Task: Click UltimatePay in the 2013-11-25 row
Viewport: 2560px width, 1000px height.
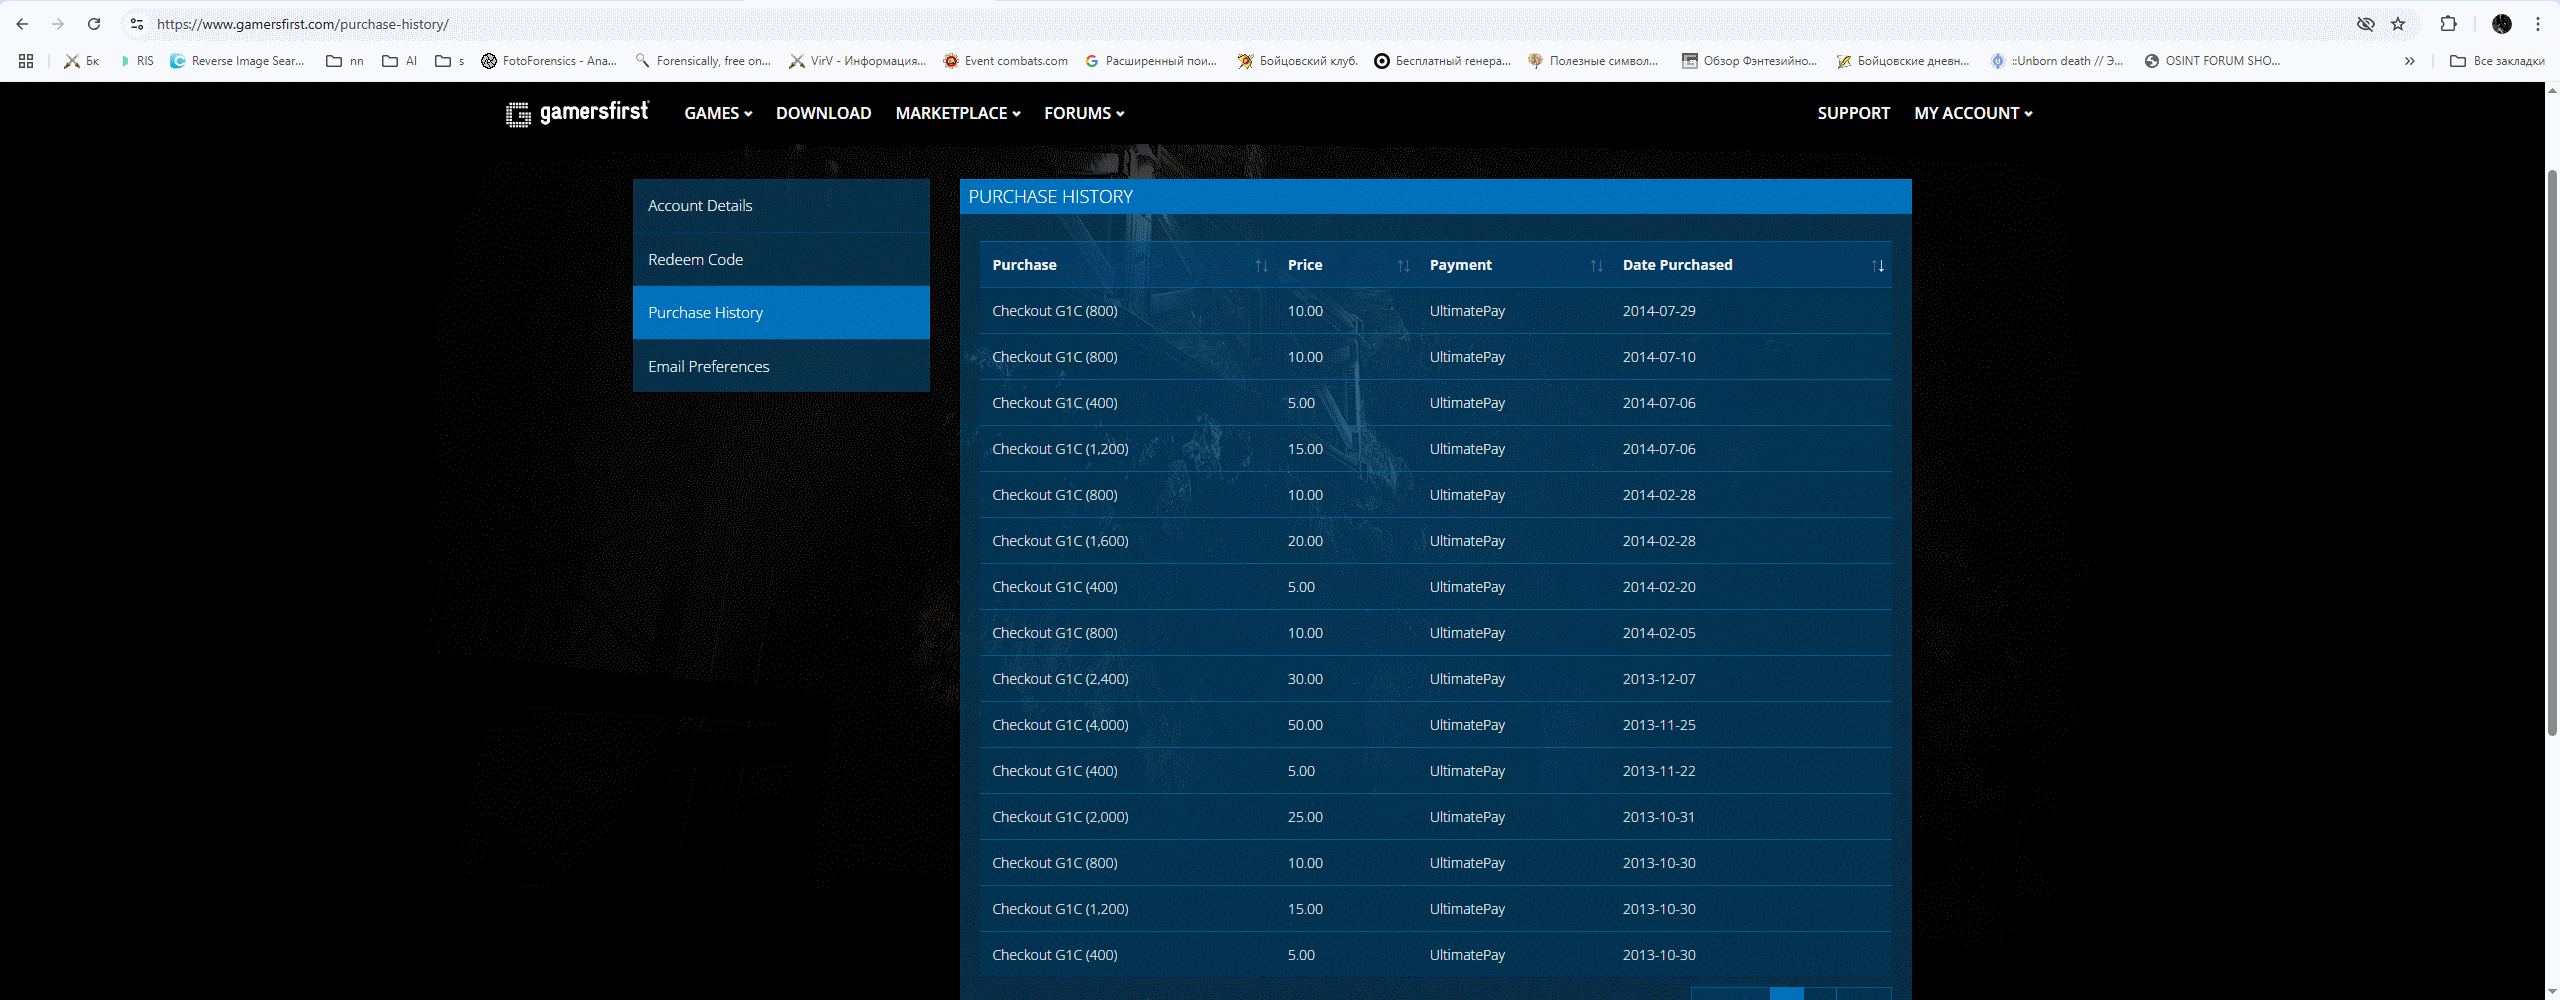Action: coord(1467,725)
